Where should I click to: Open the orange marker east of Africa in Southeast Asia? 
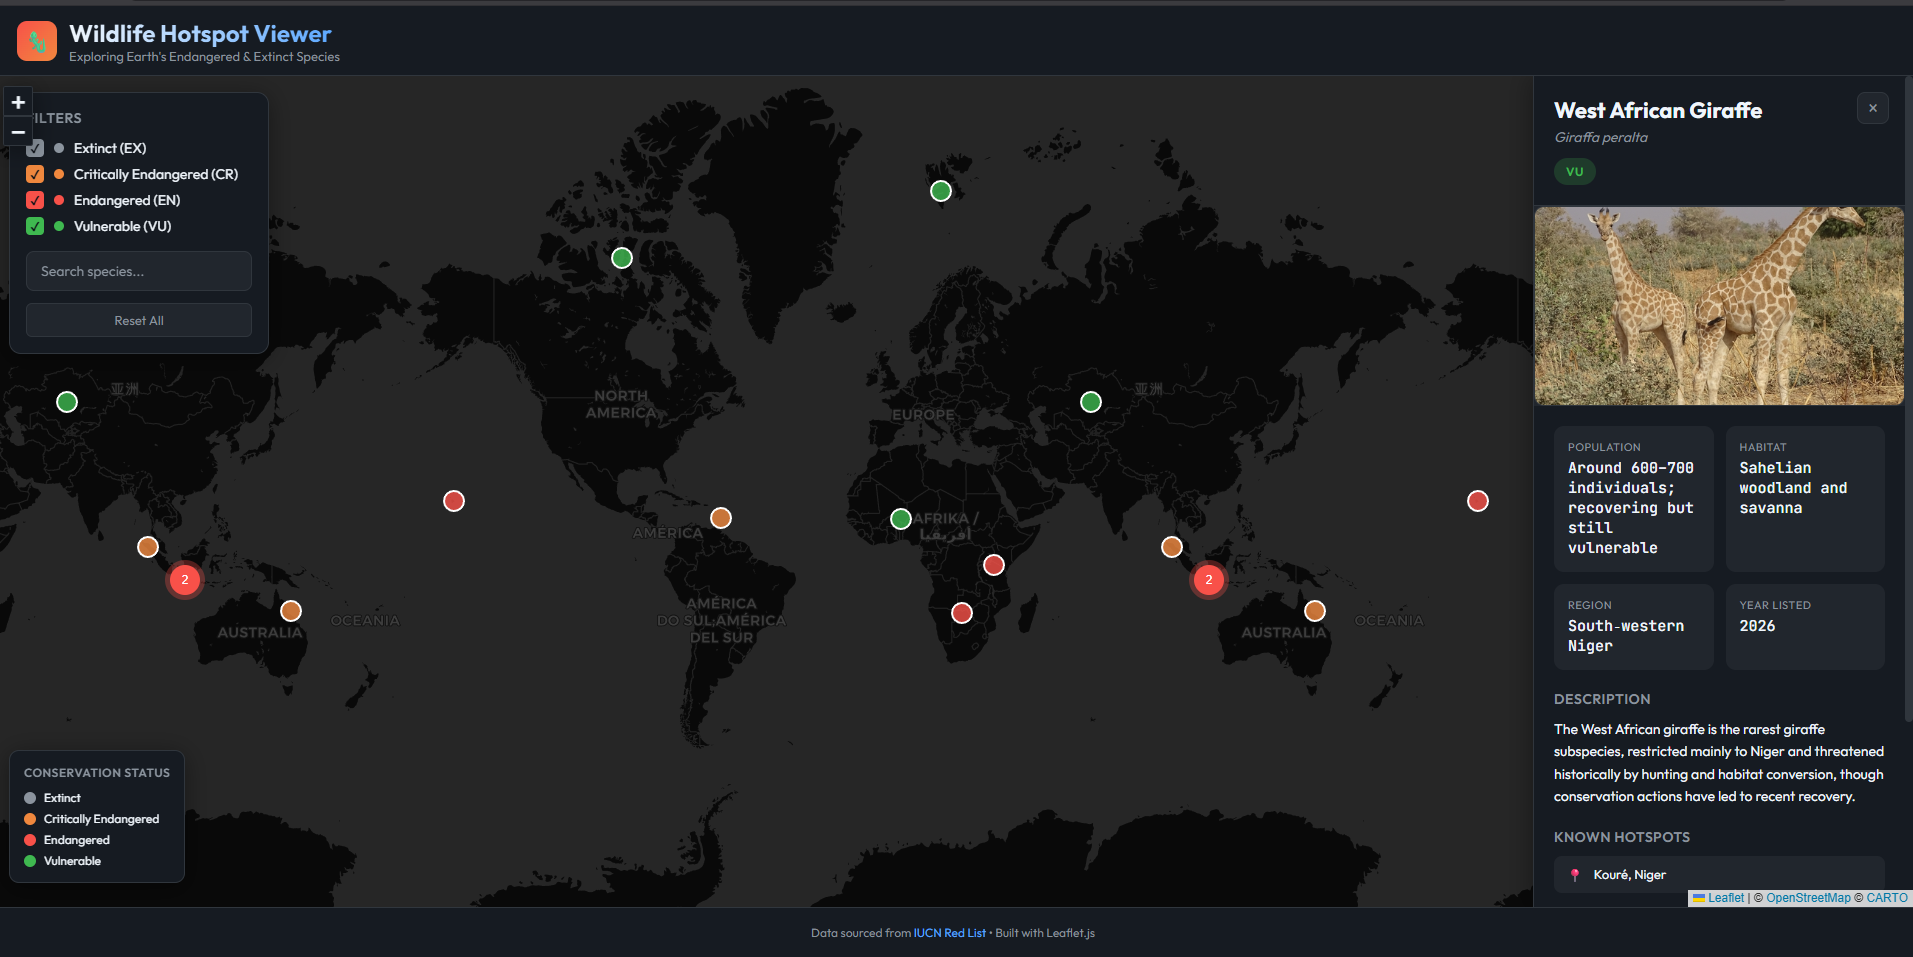coord(1172,547)
